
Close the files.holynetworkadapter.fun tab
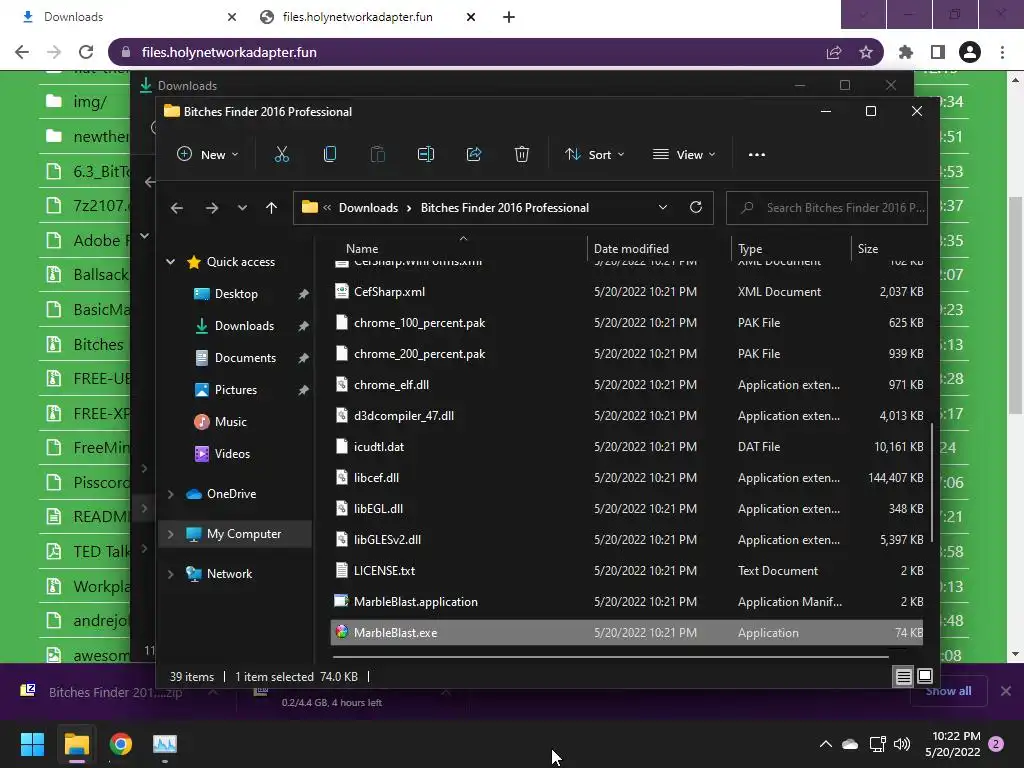click(x=471, y=17)
